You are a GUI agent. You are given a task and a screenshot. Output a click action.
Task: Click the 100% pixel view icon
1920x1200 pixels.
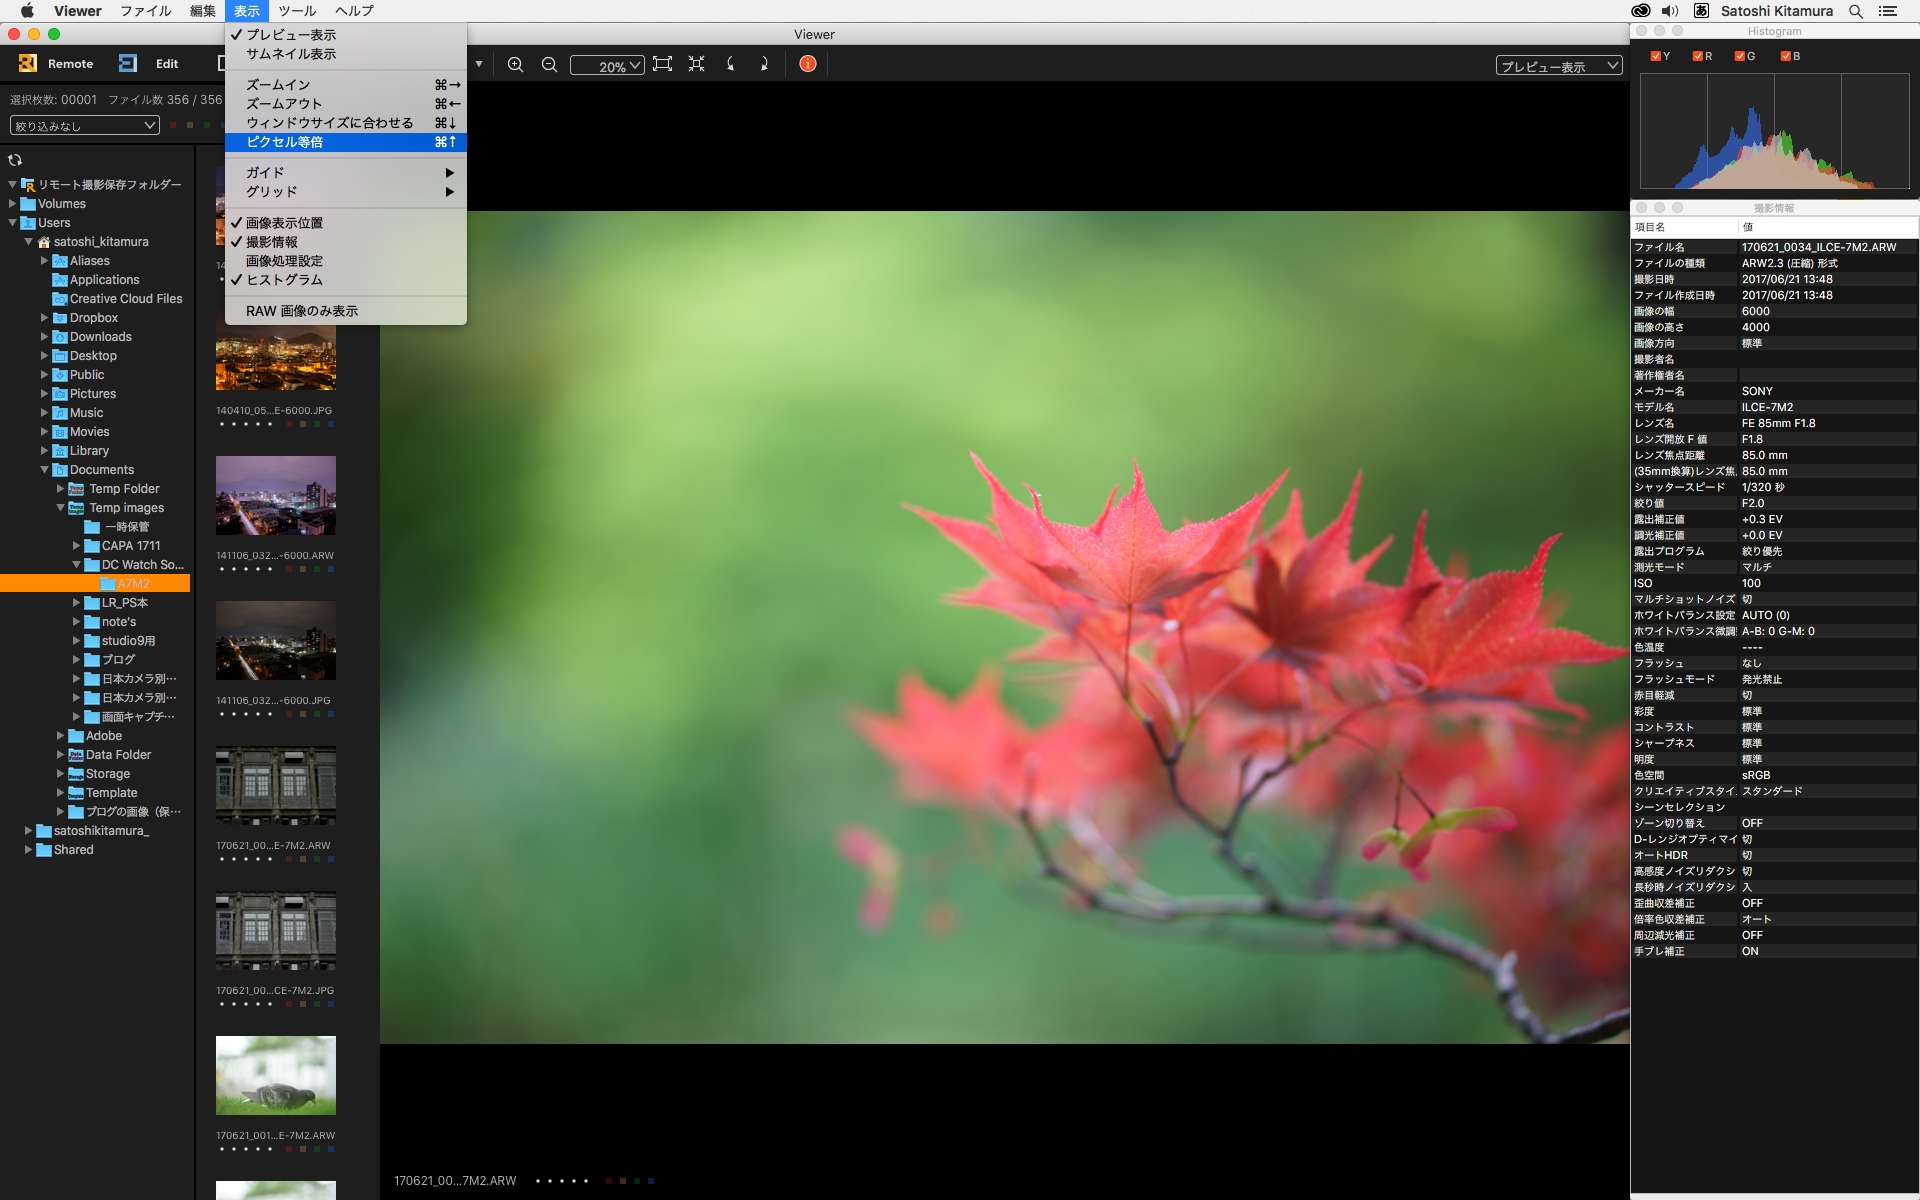(x=697, y=63)
